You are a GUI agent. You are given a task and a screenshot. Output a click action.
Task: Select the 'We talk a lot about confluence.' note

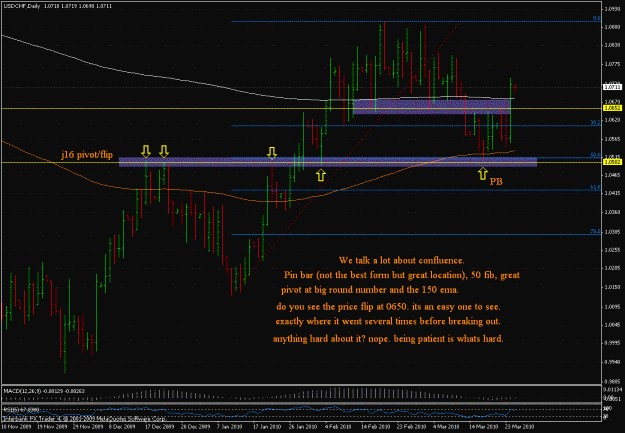point(401,260)
